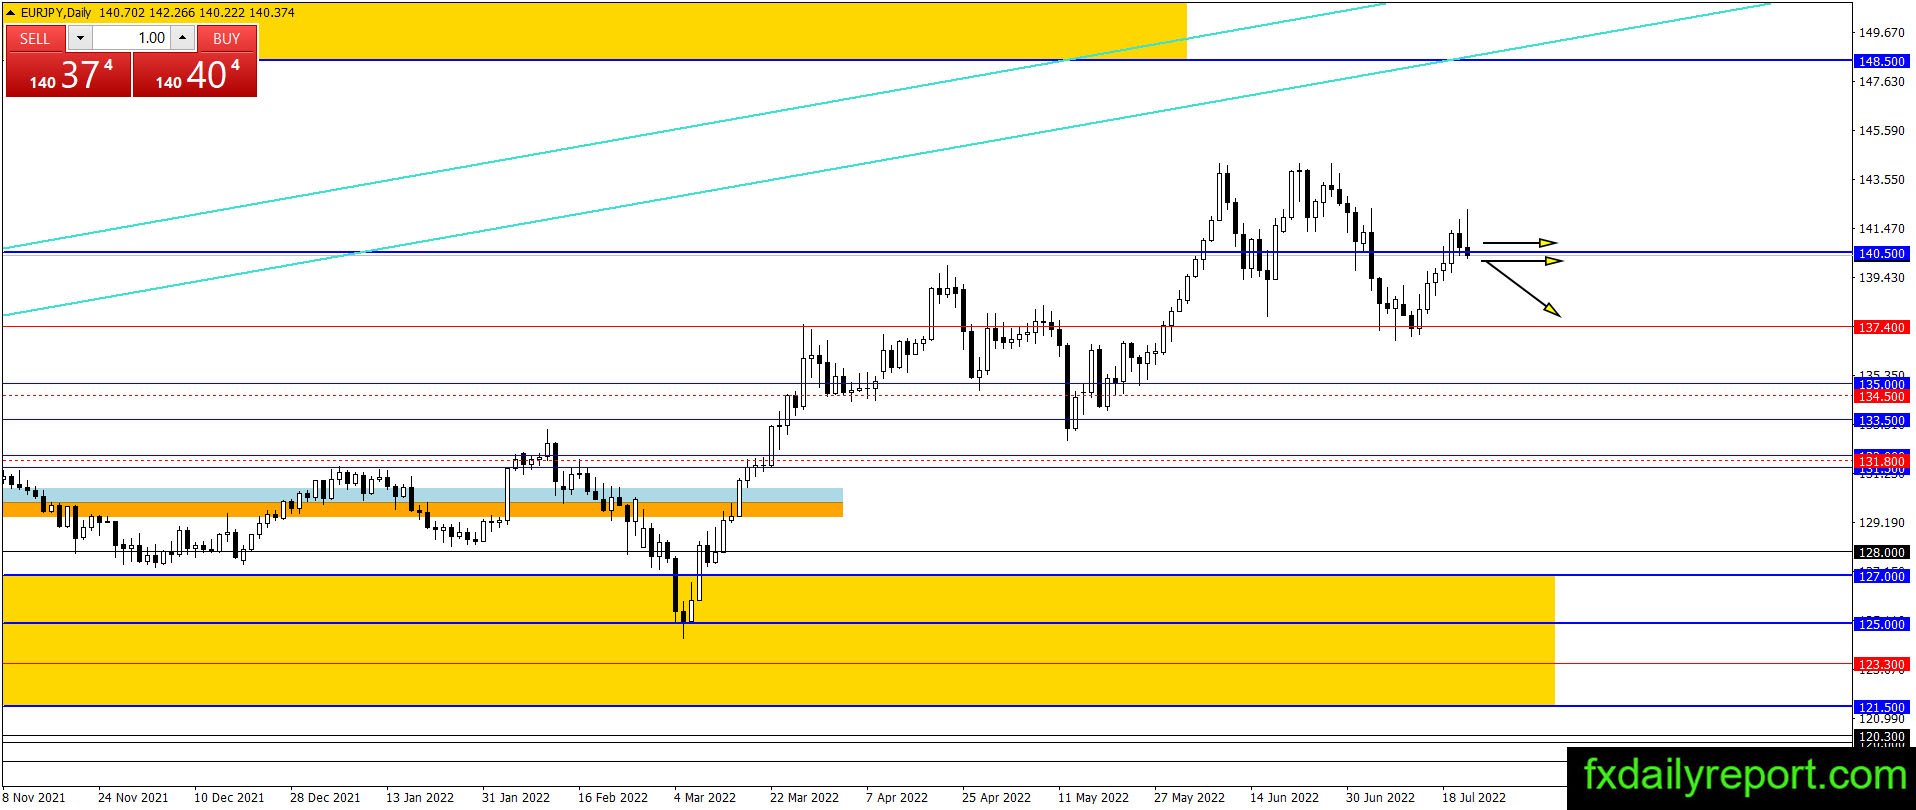Image resolution: width=1916 pixels, height=810 pixels.
Task: Select the 128.000 price level label
Action: (1881, 552)
